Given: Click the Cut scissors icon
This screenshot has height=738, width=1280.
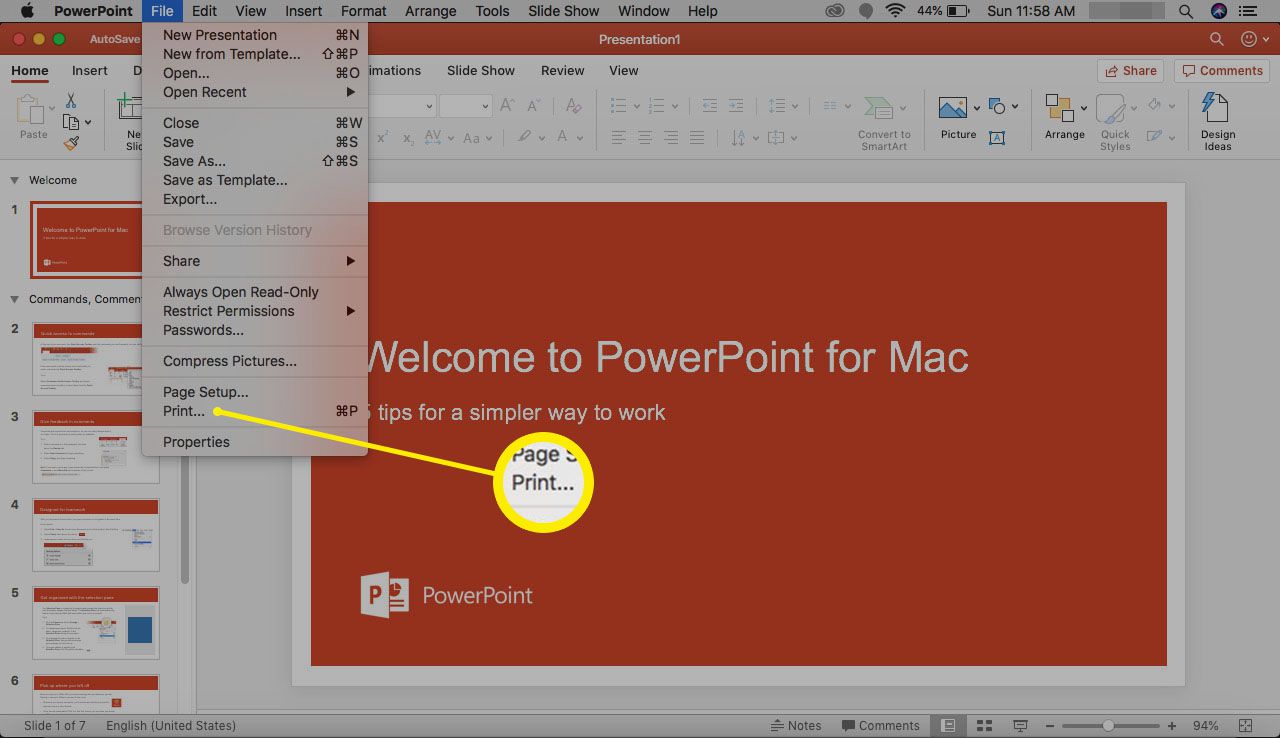Looking at the screenshot, I should point(71,100).
